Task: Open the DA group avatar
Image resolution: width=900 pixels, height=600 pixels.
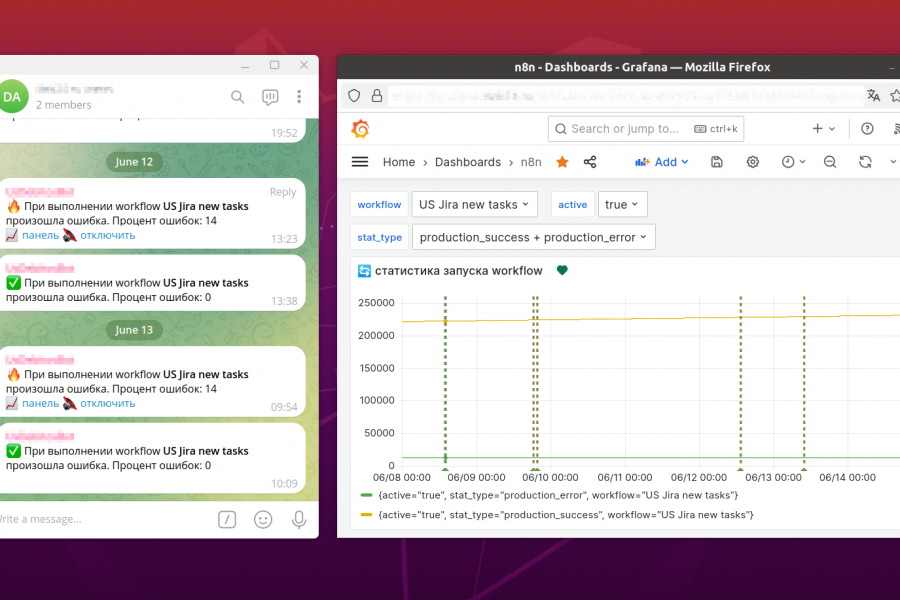Action: (12, 97)
